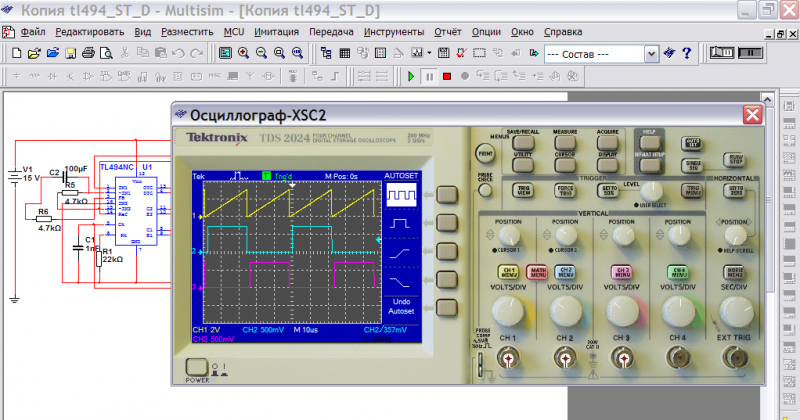Open print preview

(x=106, y=53)
